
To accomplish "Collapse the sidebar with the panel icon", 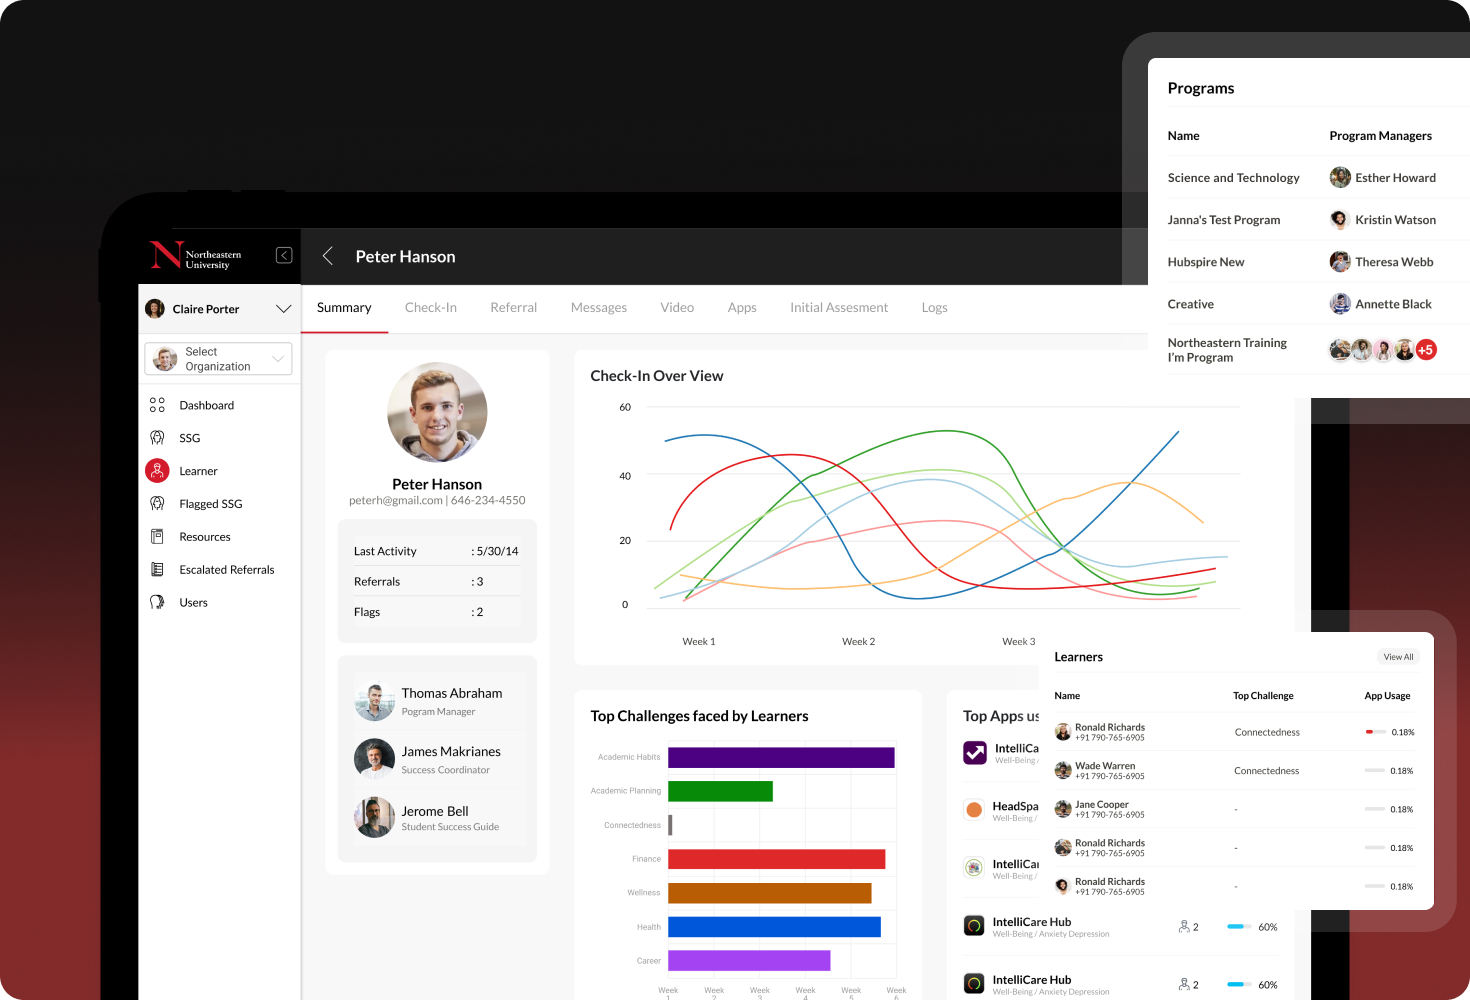I will pos(284,256).
